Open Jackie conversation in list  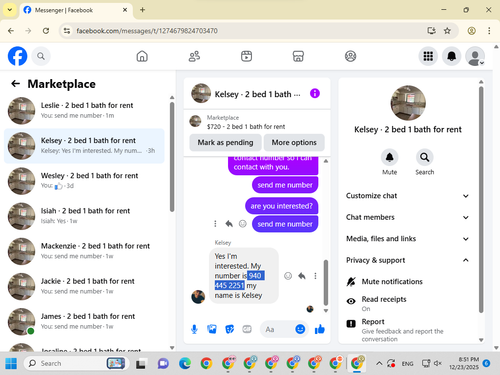click(x=84, y=286)
